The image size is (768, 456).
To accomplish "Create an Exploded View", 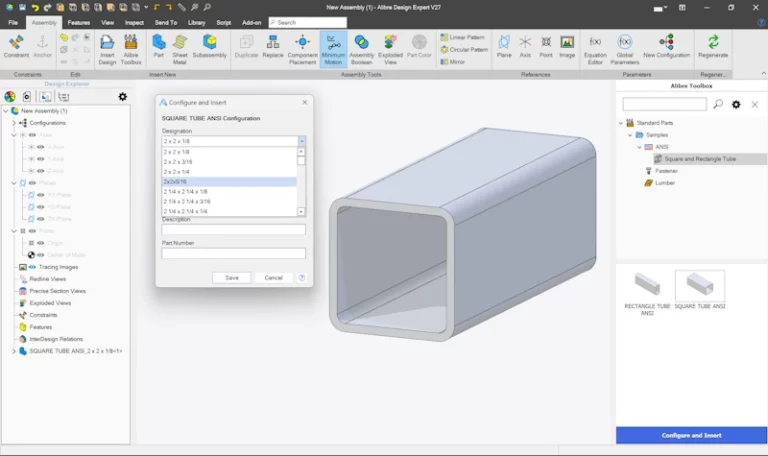I will pyautogui.click(x=390, y=49).
